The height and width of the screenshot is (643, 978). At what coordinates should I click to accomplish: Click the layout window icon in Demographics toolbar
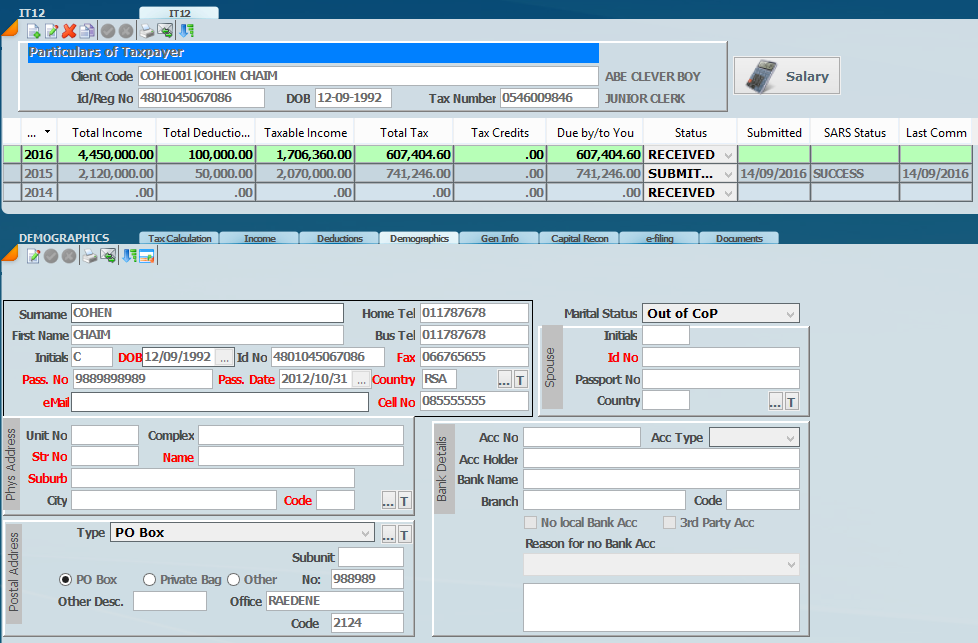pyautogui.click(x=146, y=257)
